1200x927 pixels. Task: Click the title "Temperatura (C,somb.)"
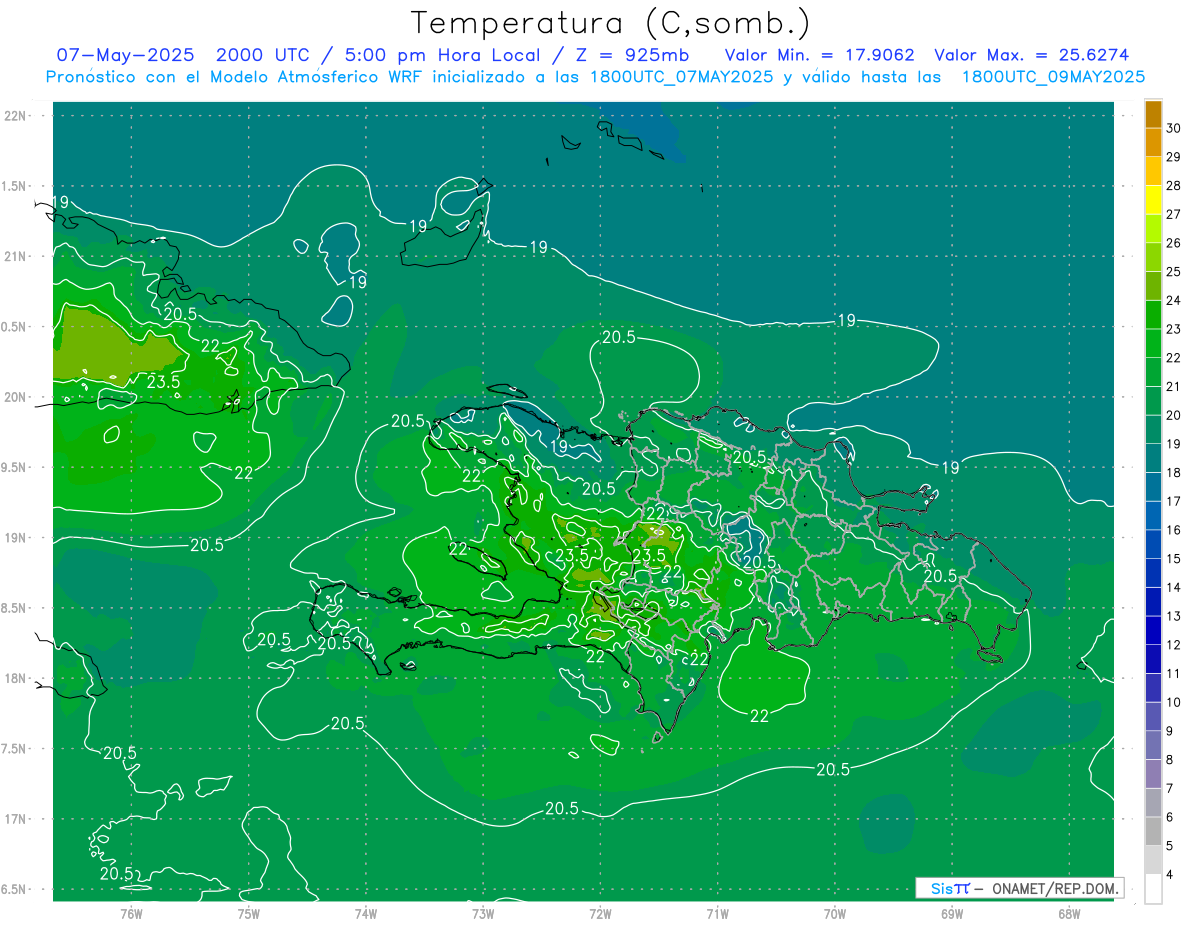611,23
